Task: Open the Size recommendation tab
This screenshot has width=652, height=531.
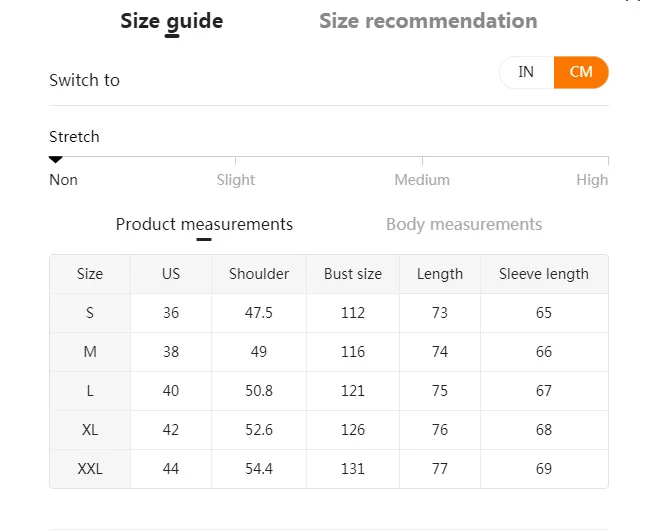Action: point(428,21)
